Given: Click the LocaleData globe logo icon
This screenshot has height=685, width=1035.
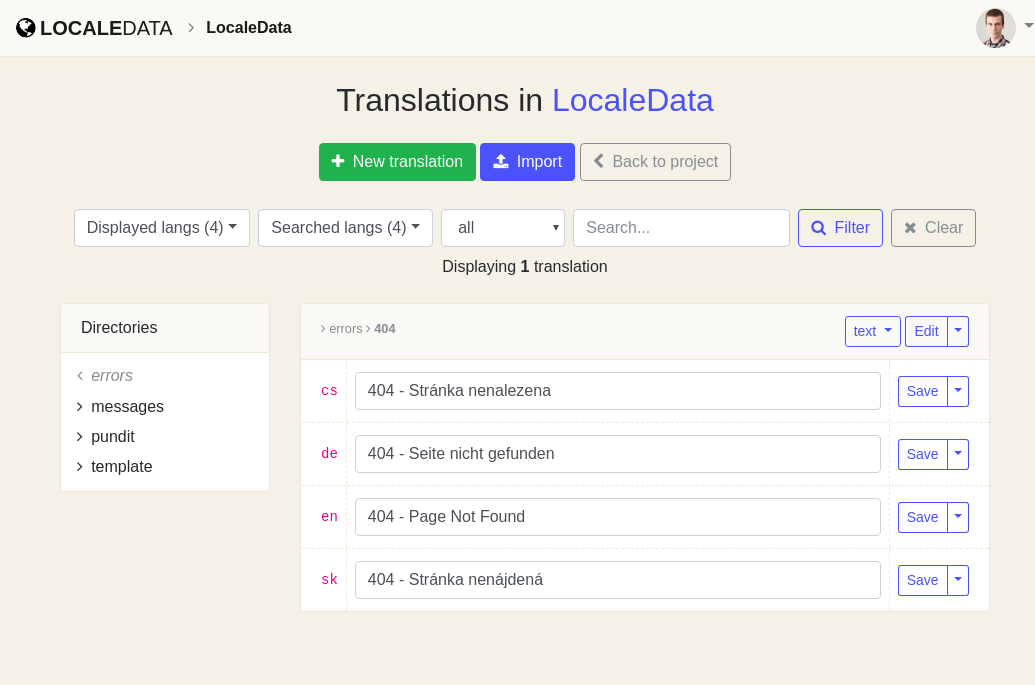Looking at the screenshot, I should click(25, 28).
